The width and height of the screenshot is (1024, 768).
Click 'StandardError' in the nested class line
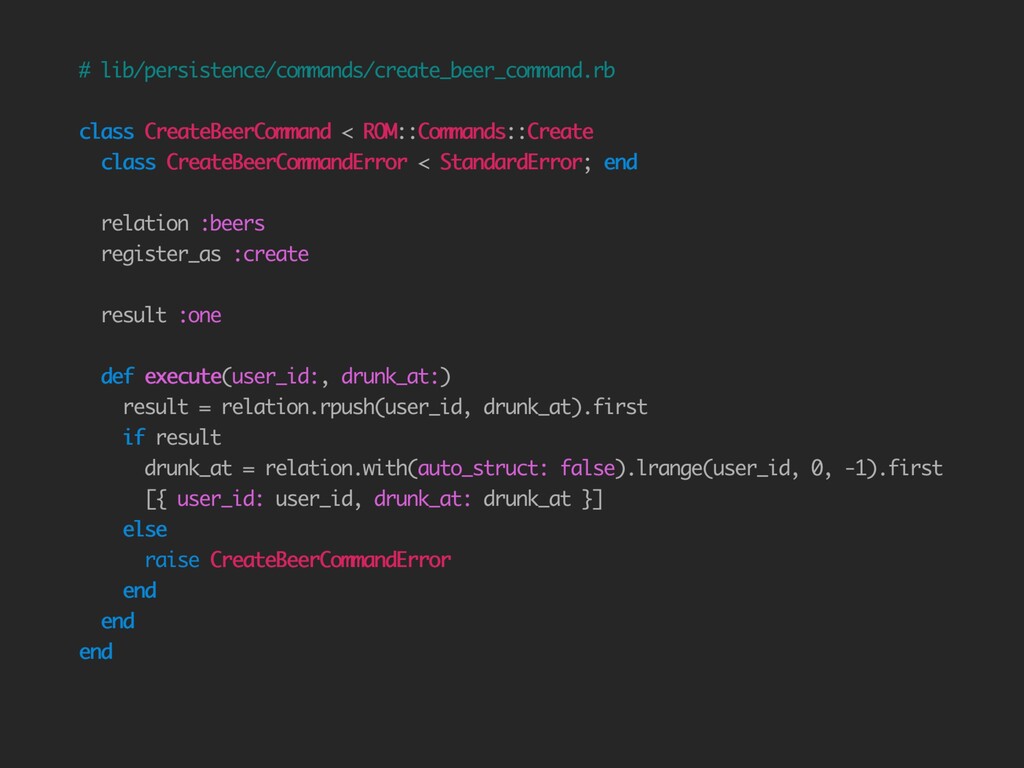click(511, 162)
